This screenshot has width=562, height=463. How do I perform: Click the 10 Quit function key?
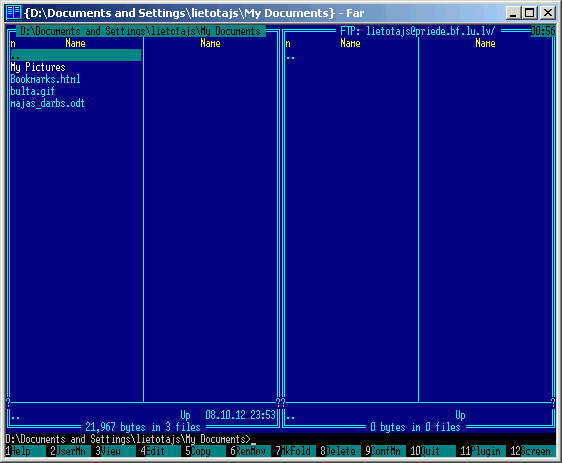click(433, 451)
